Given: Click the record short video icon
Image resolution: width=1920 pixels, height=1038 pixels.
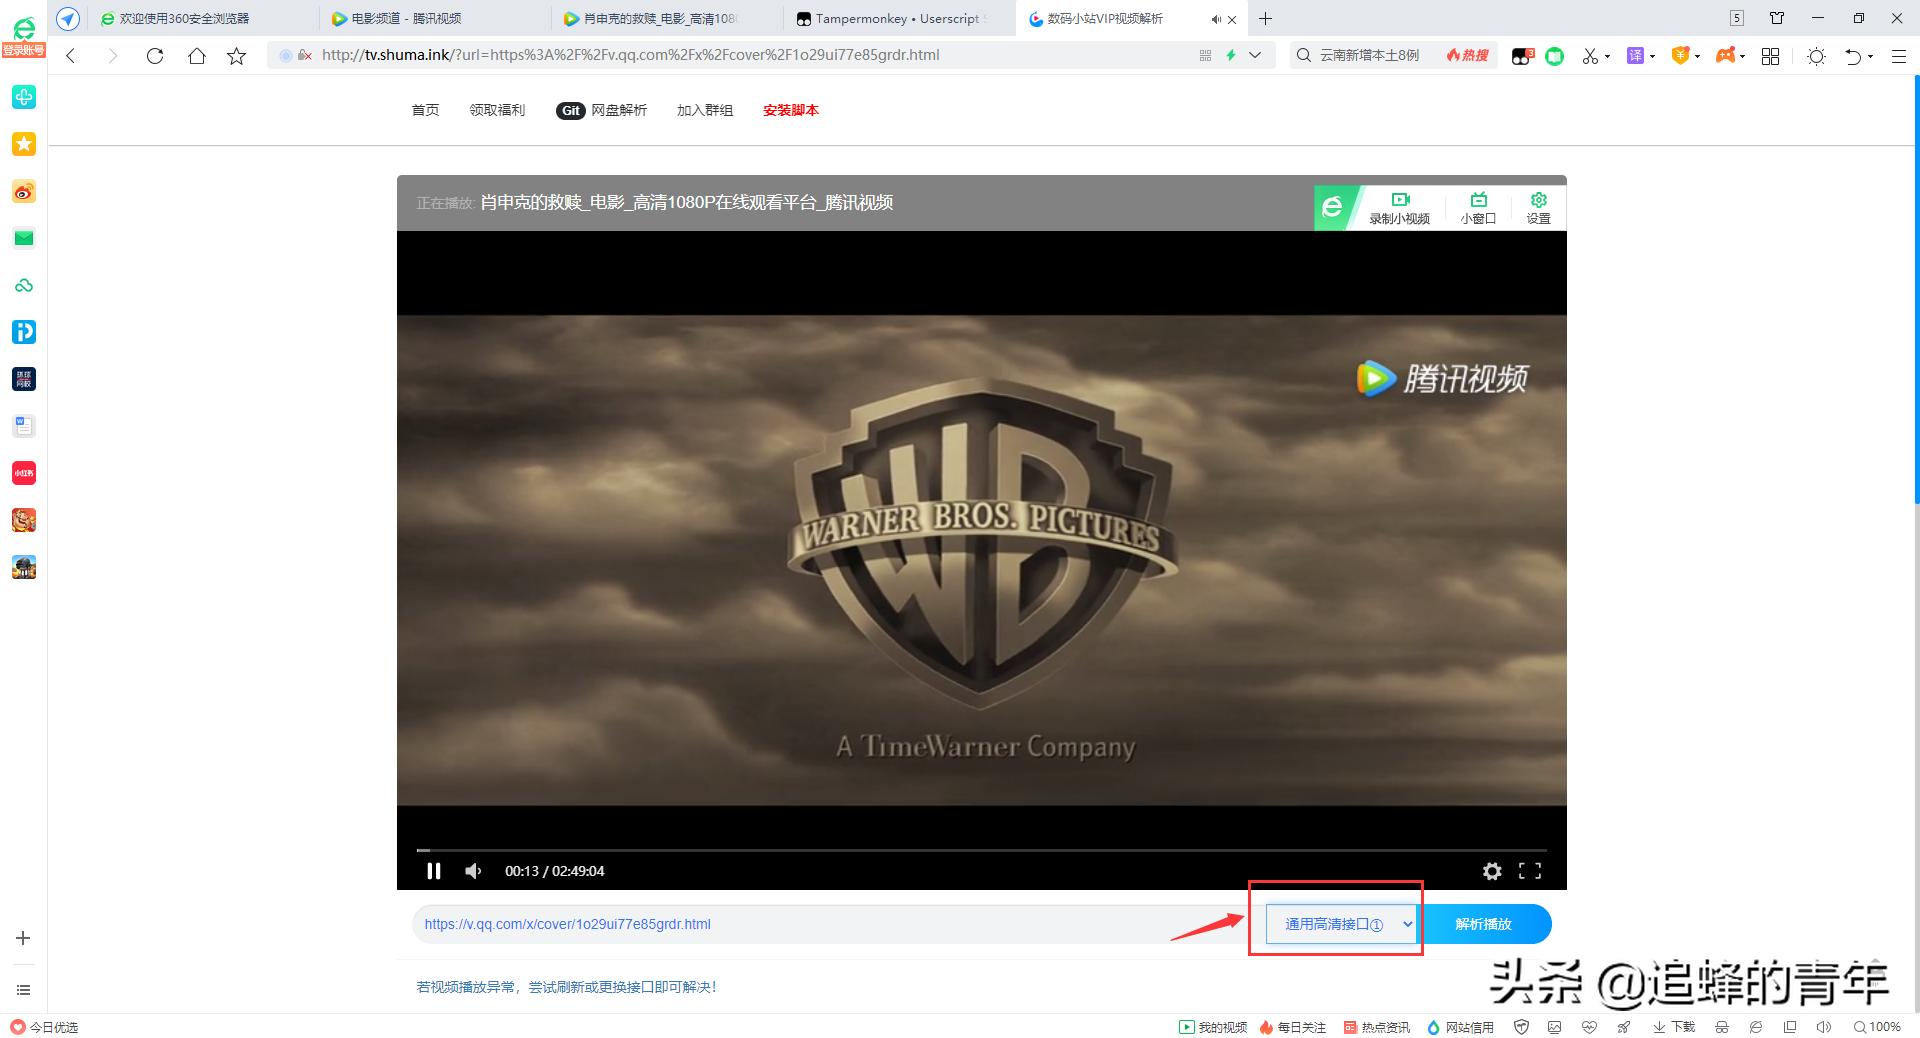Looking at the screenshot, I should pos(1399,207).
